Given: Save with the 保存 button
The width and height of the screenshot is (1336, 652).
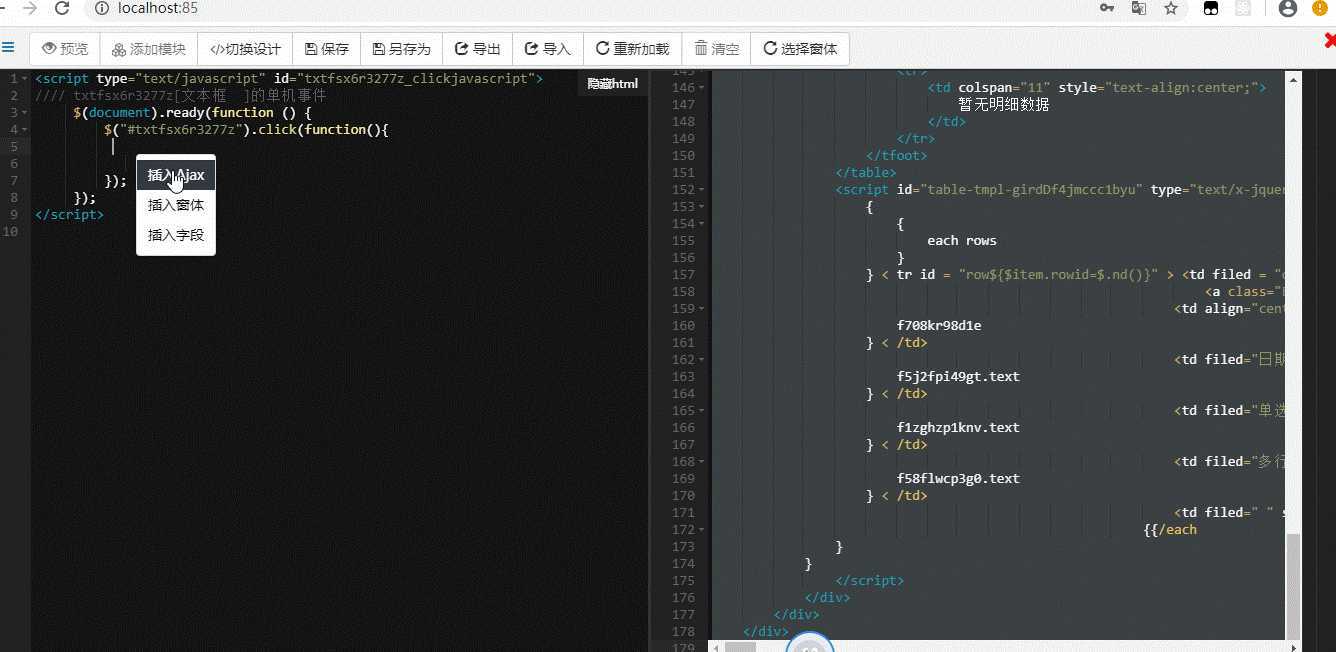Looking at the screenshot, I should (x=327, y=49).
